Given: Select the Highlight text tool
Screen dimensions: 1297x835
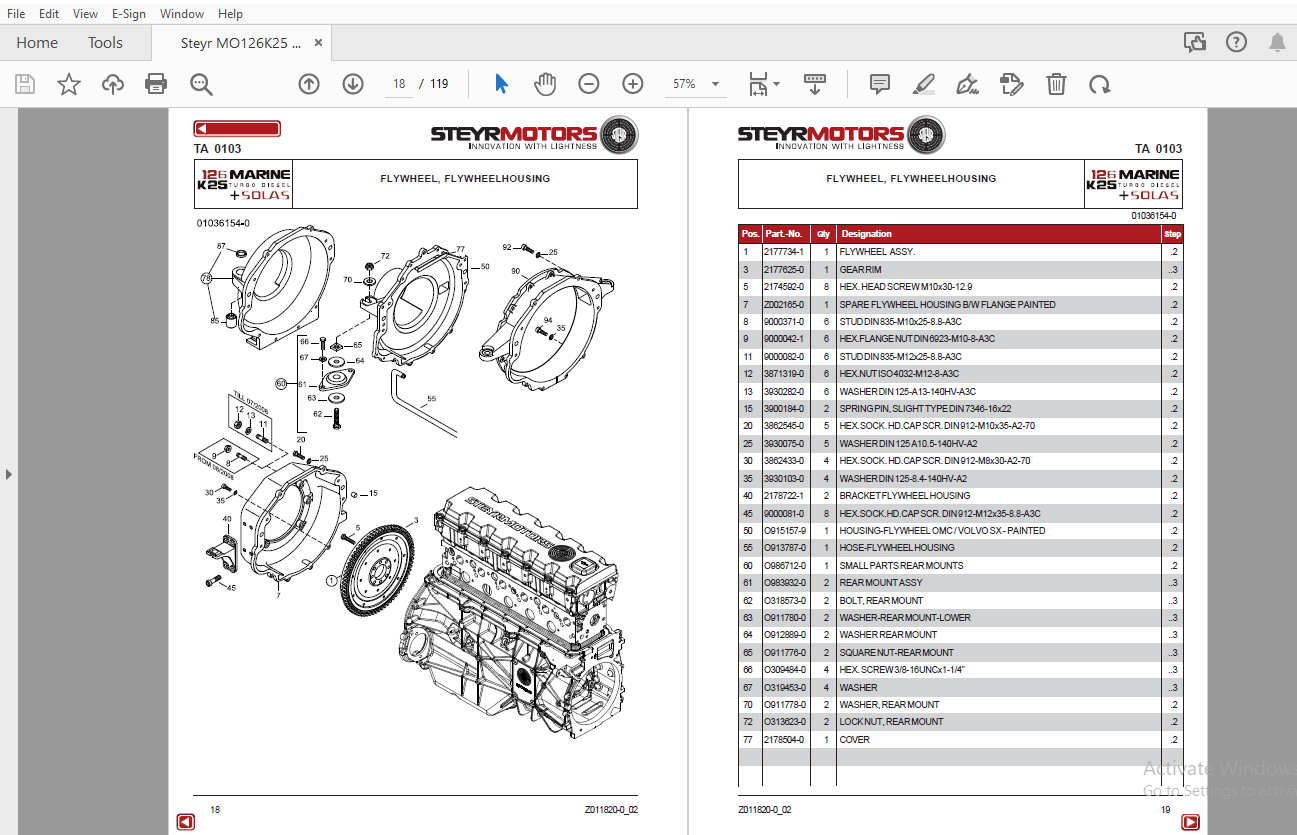Looking at the screenshot, I should pos(923,84).
